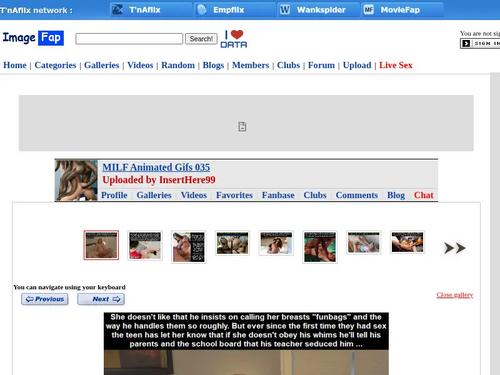Open the uploader's Blog tab
This screenshot has width=500, height=375.
(396, 195)
